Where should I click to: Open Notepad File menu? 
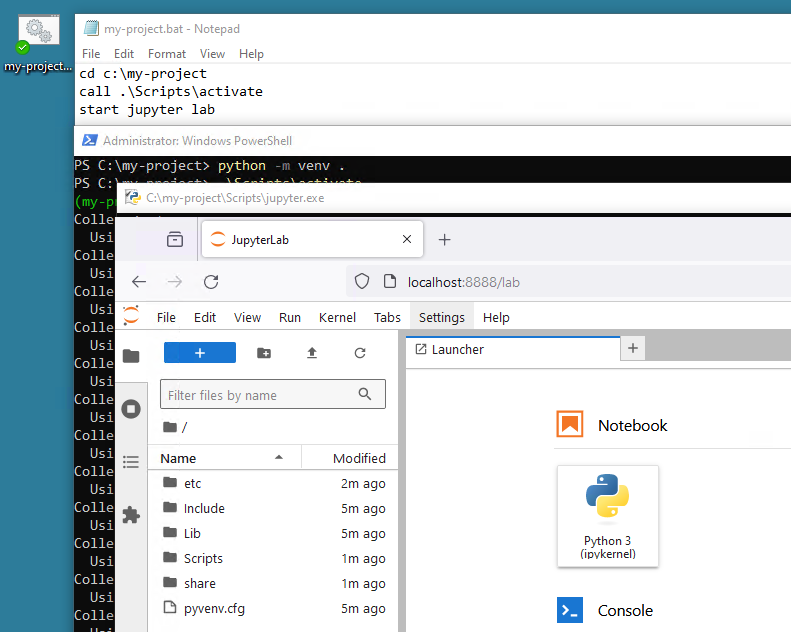click(91, 53)
